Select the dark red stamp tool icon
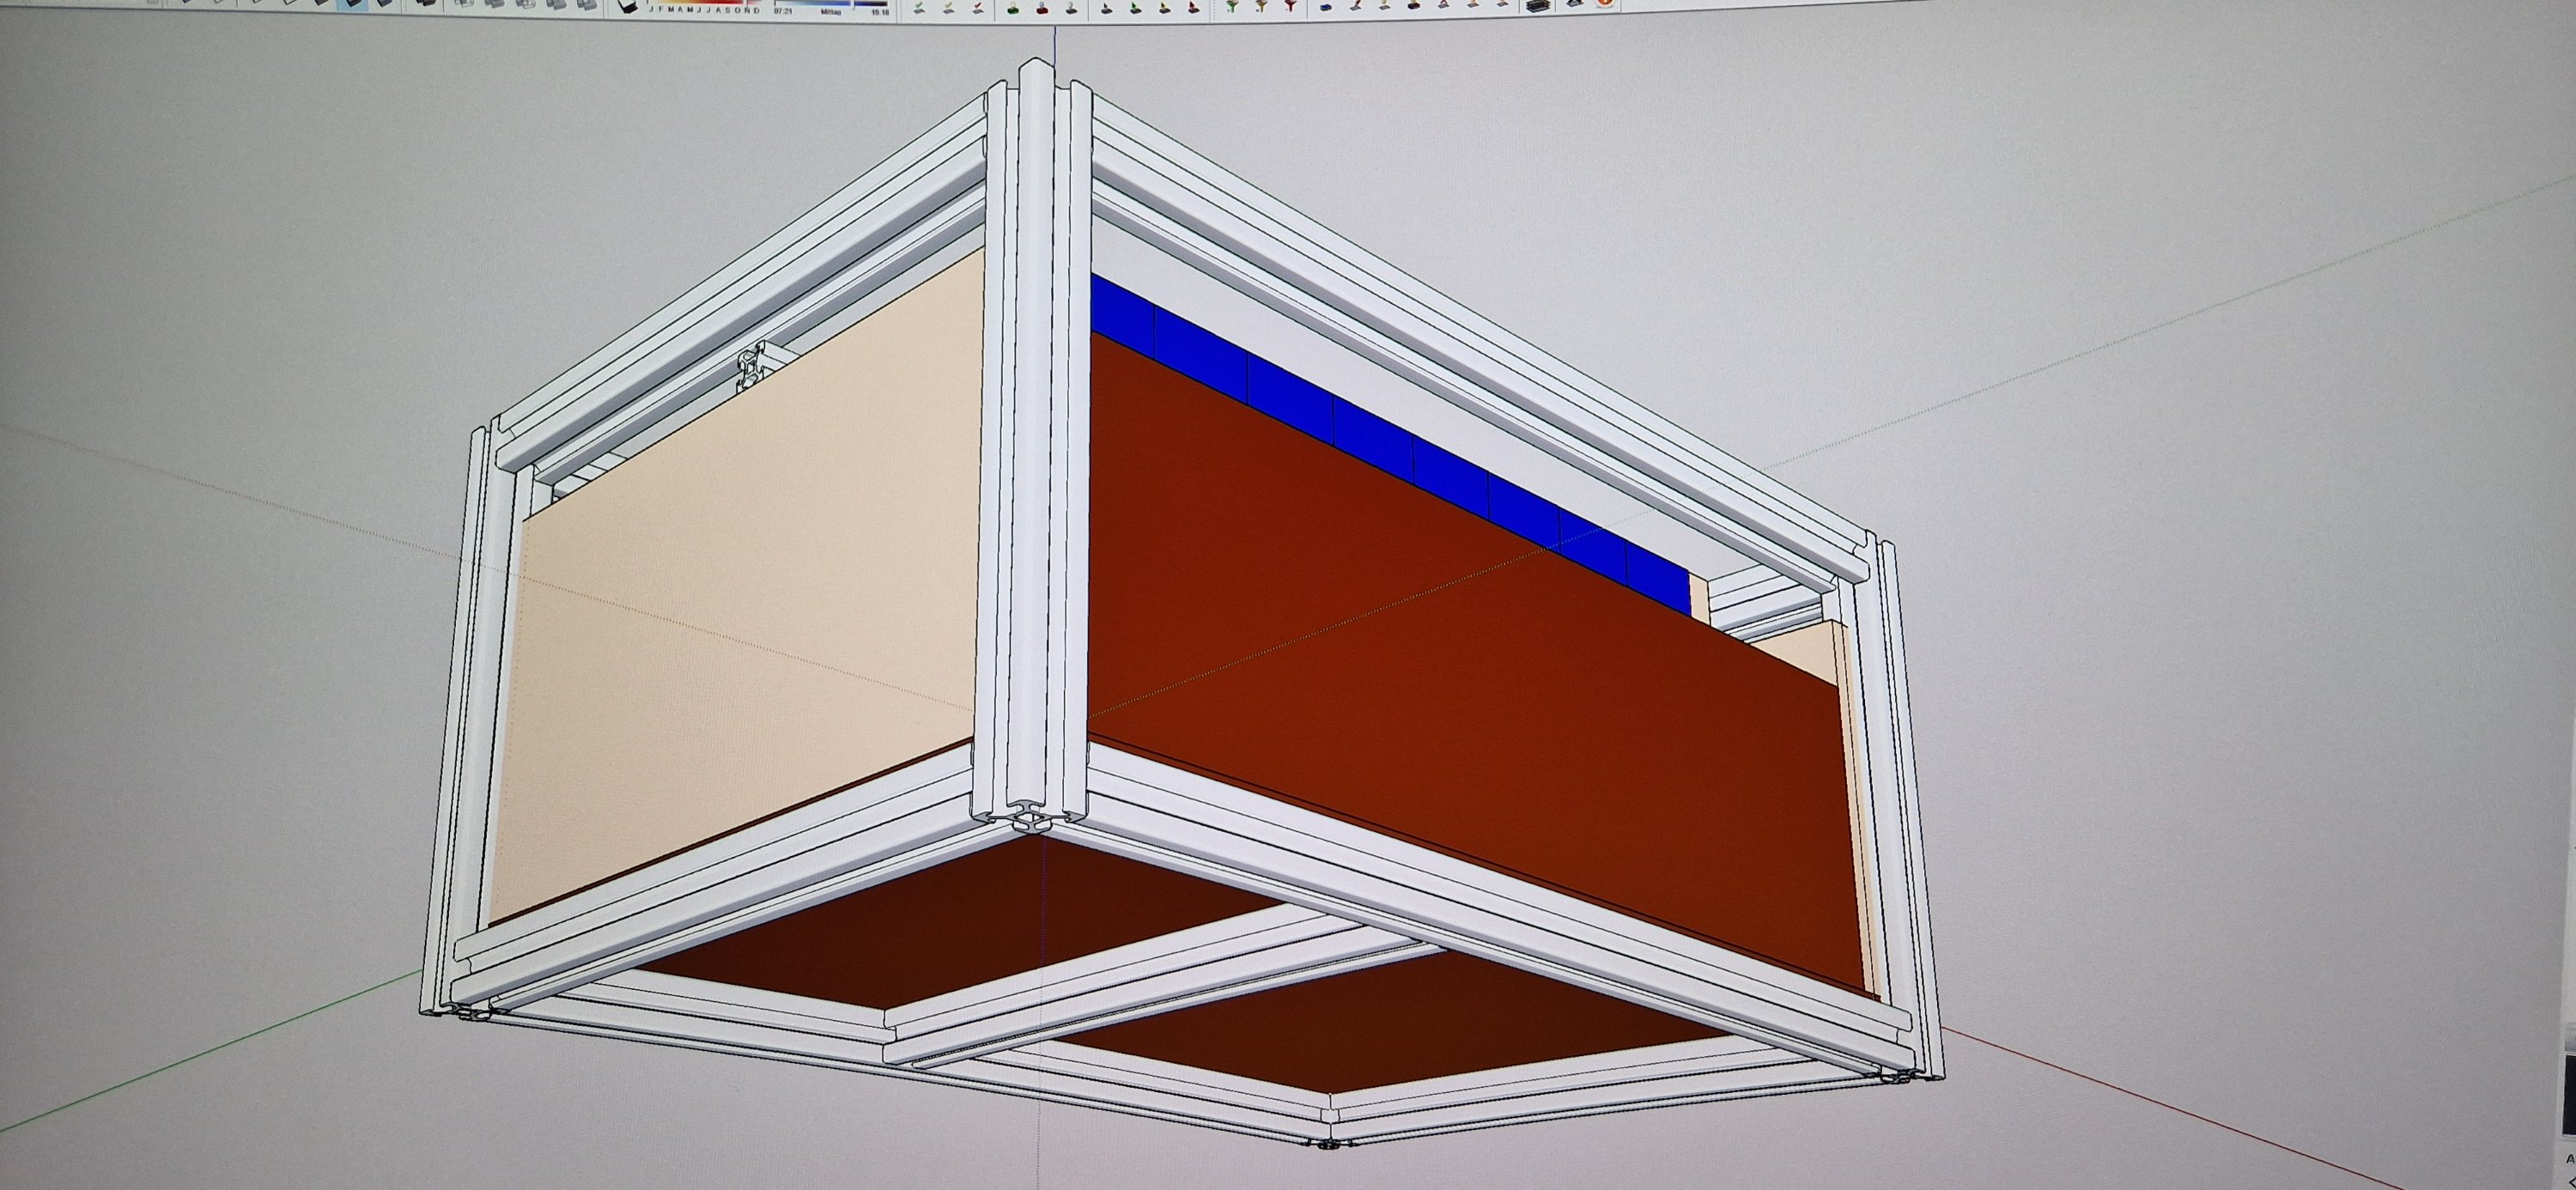Viewport: 2576px width, 1190px height. point(1042,9)
